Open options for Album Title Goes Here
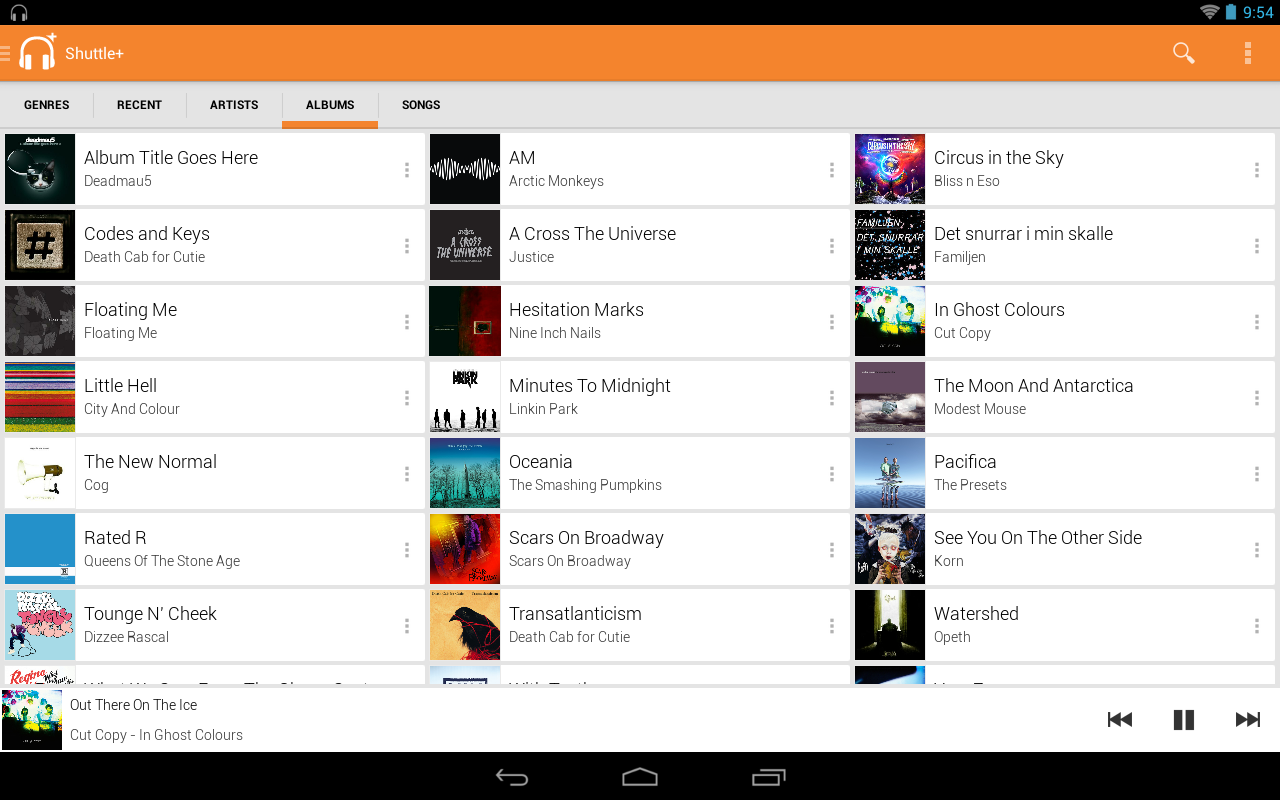The width and height of the screenshot is (1280, 800). tap(407, 170)
